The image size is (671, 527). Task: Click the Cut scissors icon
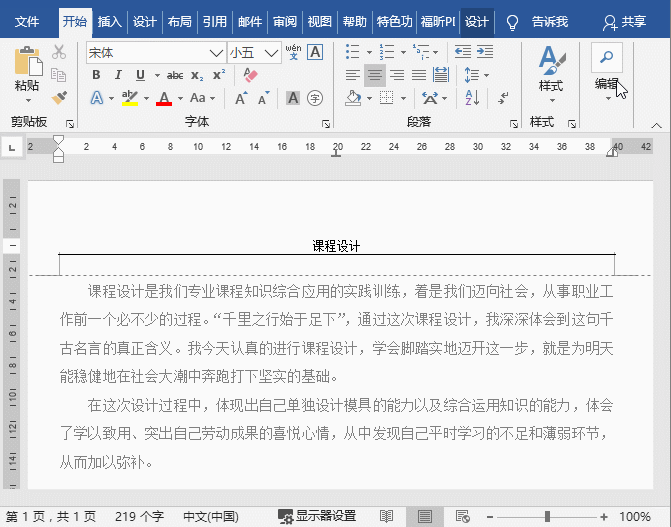(x=59, y=52)
